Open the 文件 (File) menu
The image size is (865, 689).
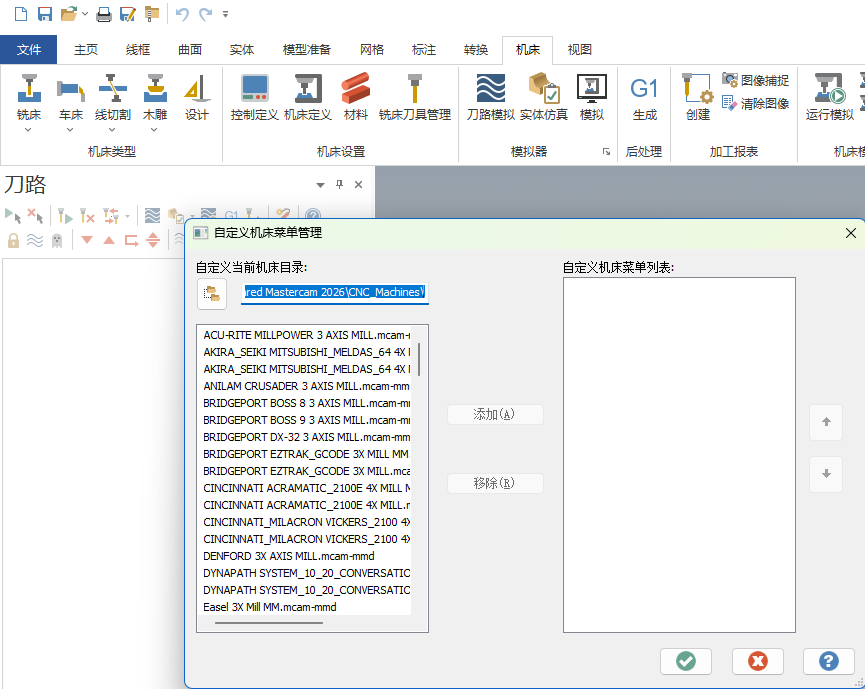pos(29,49)
